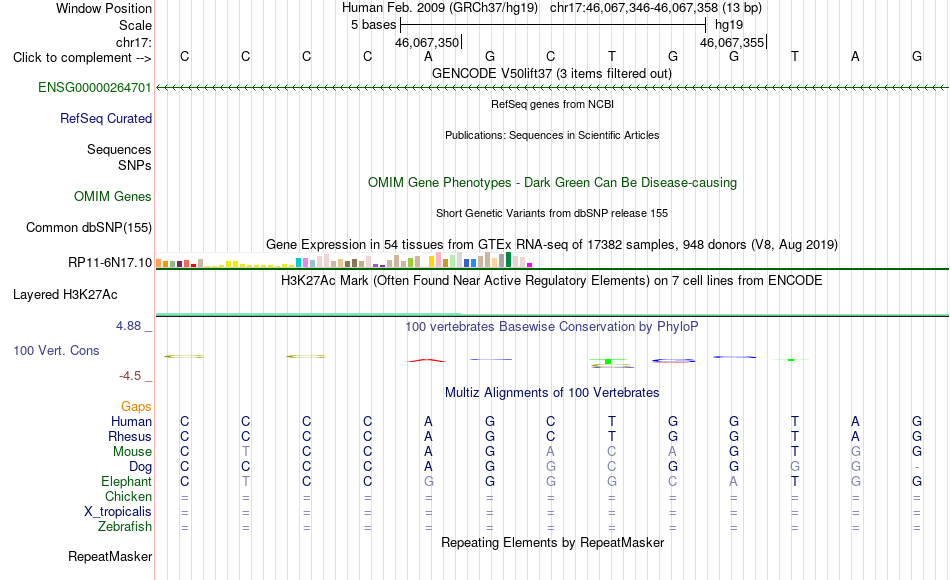
Task: Select the chr17: ruler label
Action: (x=134, y=42)
